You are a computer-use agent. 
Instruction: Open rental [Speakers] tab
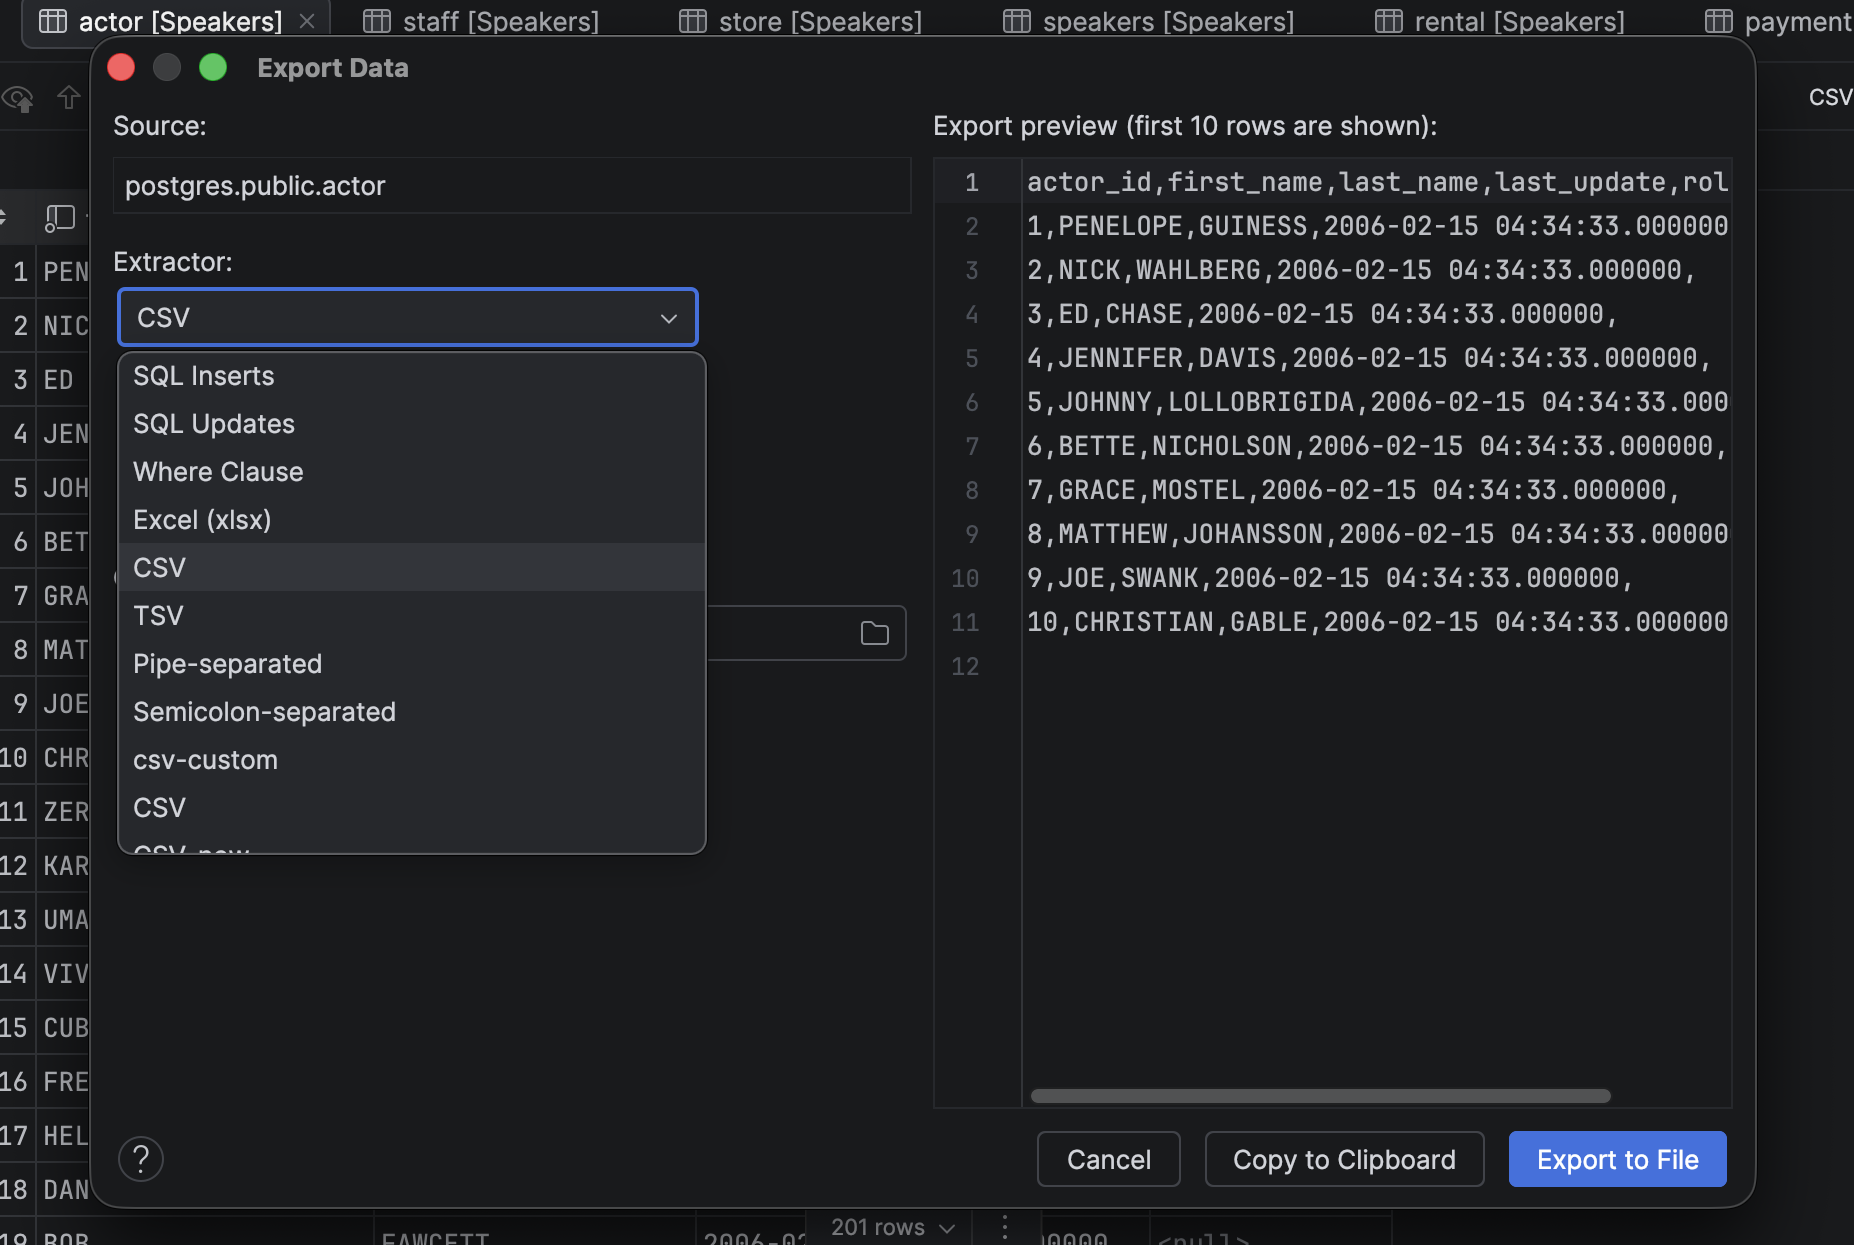click(x=1499, y=21)
